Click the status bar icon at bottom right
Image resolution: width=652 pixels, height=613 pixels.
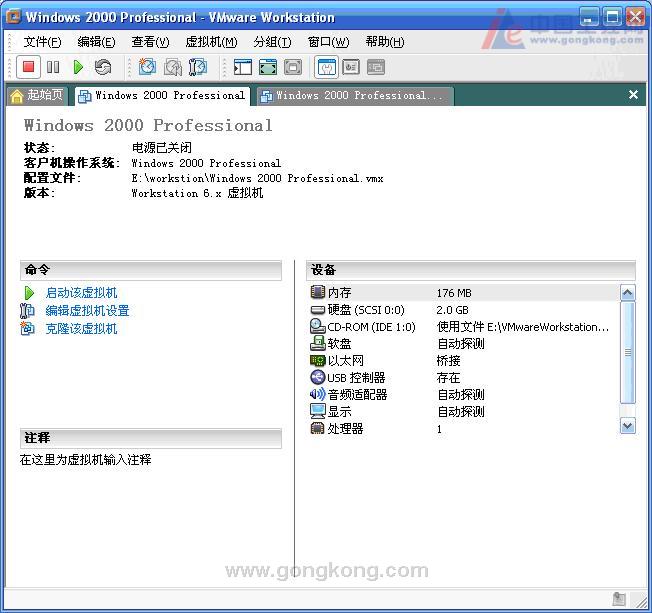click(619, 599)
